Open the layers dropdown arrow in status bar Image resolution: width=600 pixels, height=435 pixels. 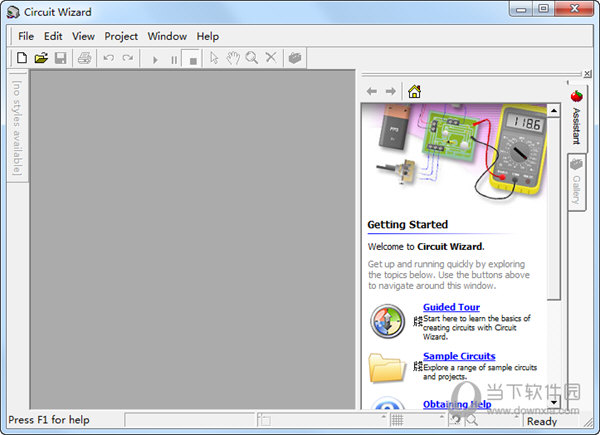coord(384,416)
